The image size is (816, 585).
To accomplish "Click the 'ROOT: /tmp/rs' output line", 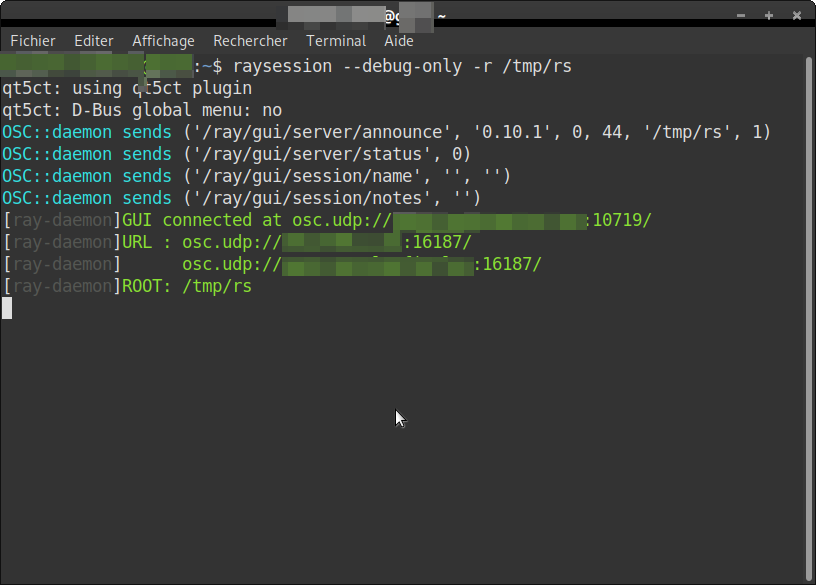I will pyautogui.click(x=187, y=286).
